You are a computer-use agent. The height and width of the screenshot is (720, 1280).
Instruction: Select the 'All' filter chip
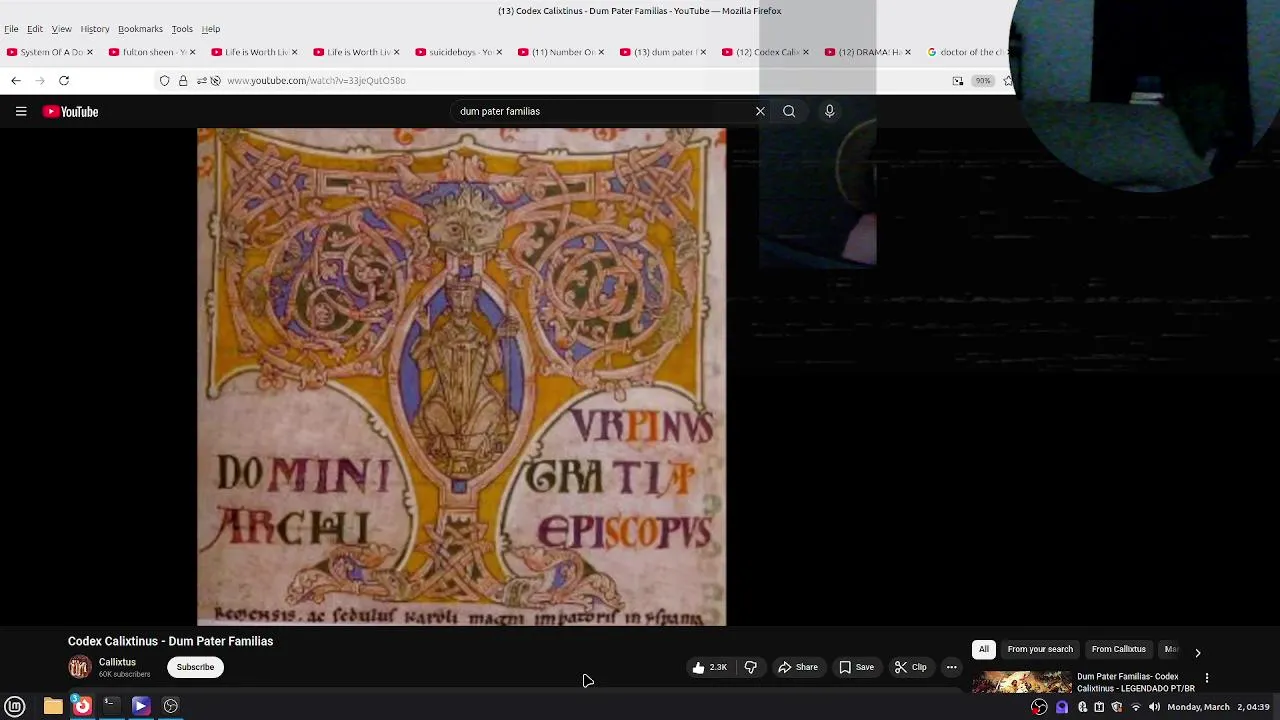pos(984,649)
